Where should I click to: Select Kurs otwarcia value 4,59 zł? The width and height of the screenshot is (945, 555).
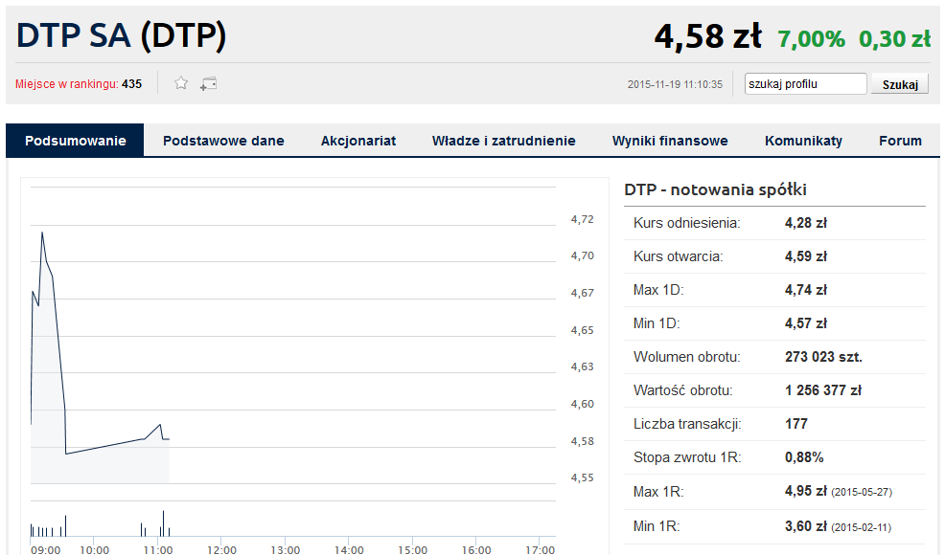click(806, 256)
